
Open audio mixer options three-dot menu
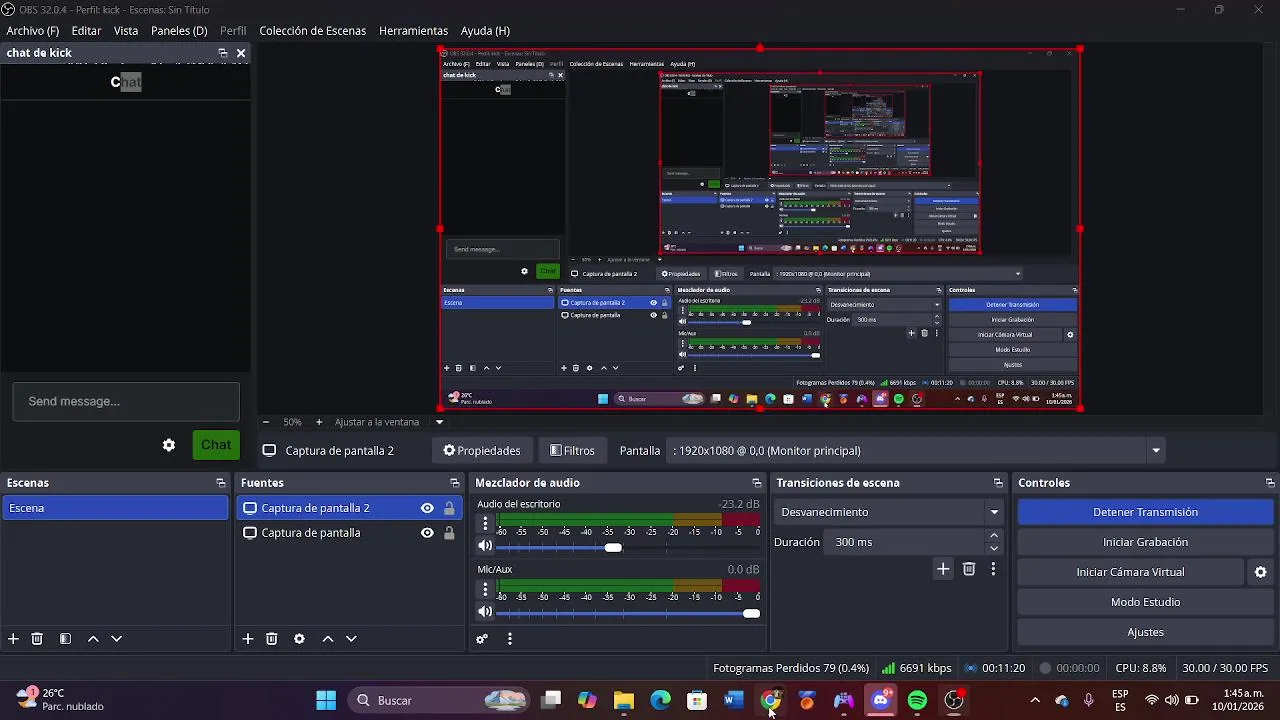(x=510, y=638)
